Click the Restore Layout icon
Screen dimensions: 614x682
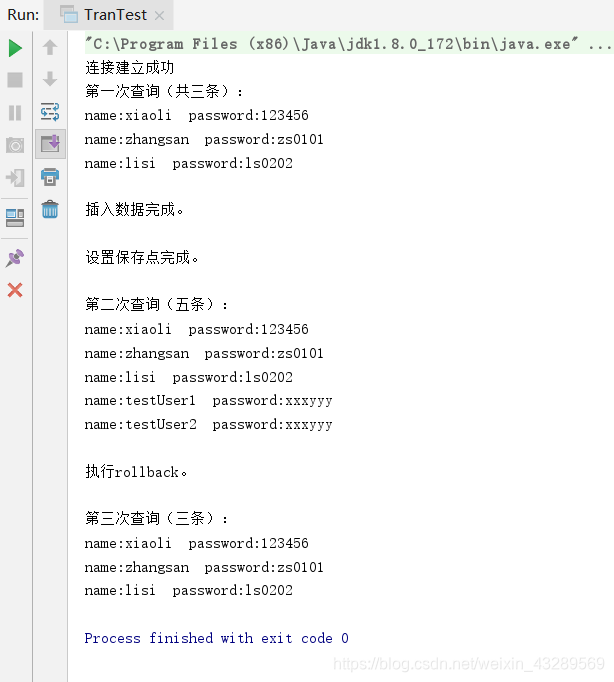tap(15, 217)
